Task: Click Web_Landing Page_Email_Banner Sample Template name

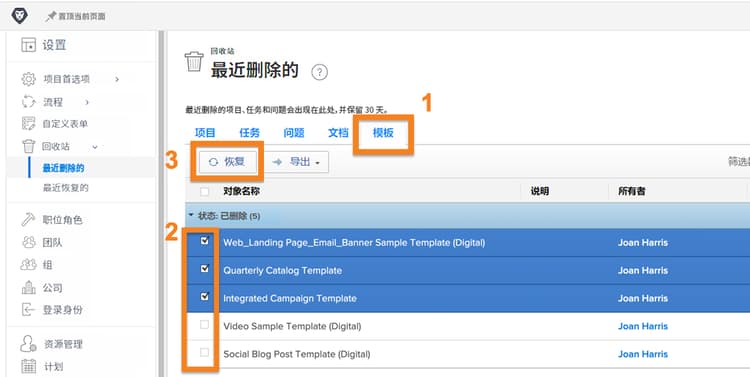Action: (x=354, y=243)
